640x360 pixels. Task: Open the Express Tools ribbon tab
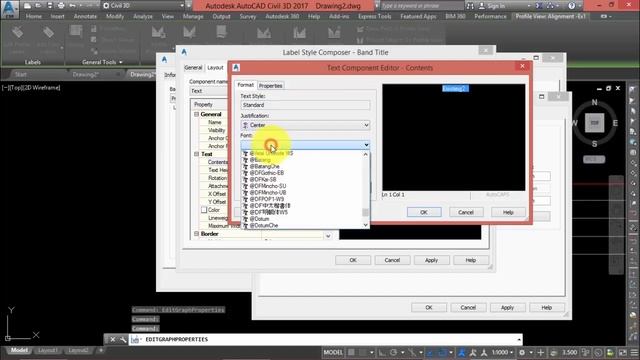point(374,16)
